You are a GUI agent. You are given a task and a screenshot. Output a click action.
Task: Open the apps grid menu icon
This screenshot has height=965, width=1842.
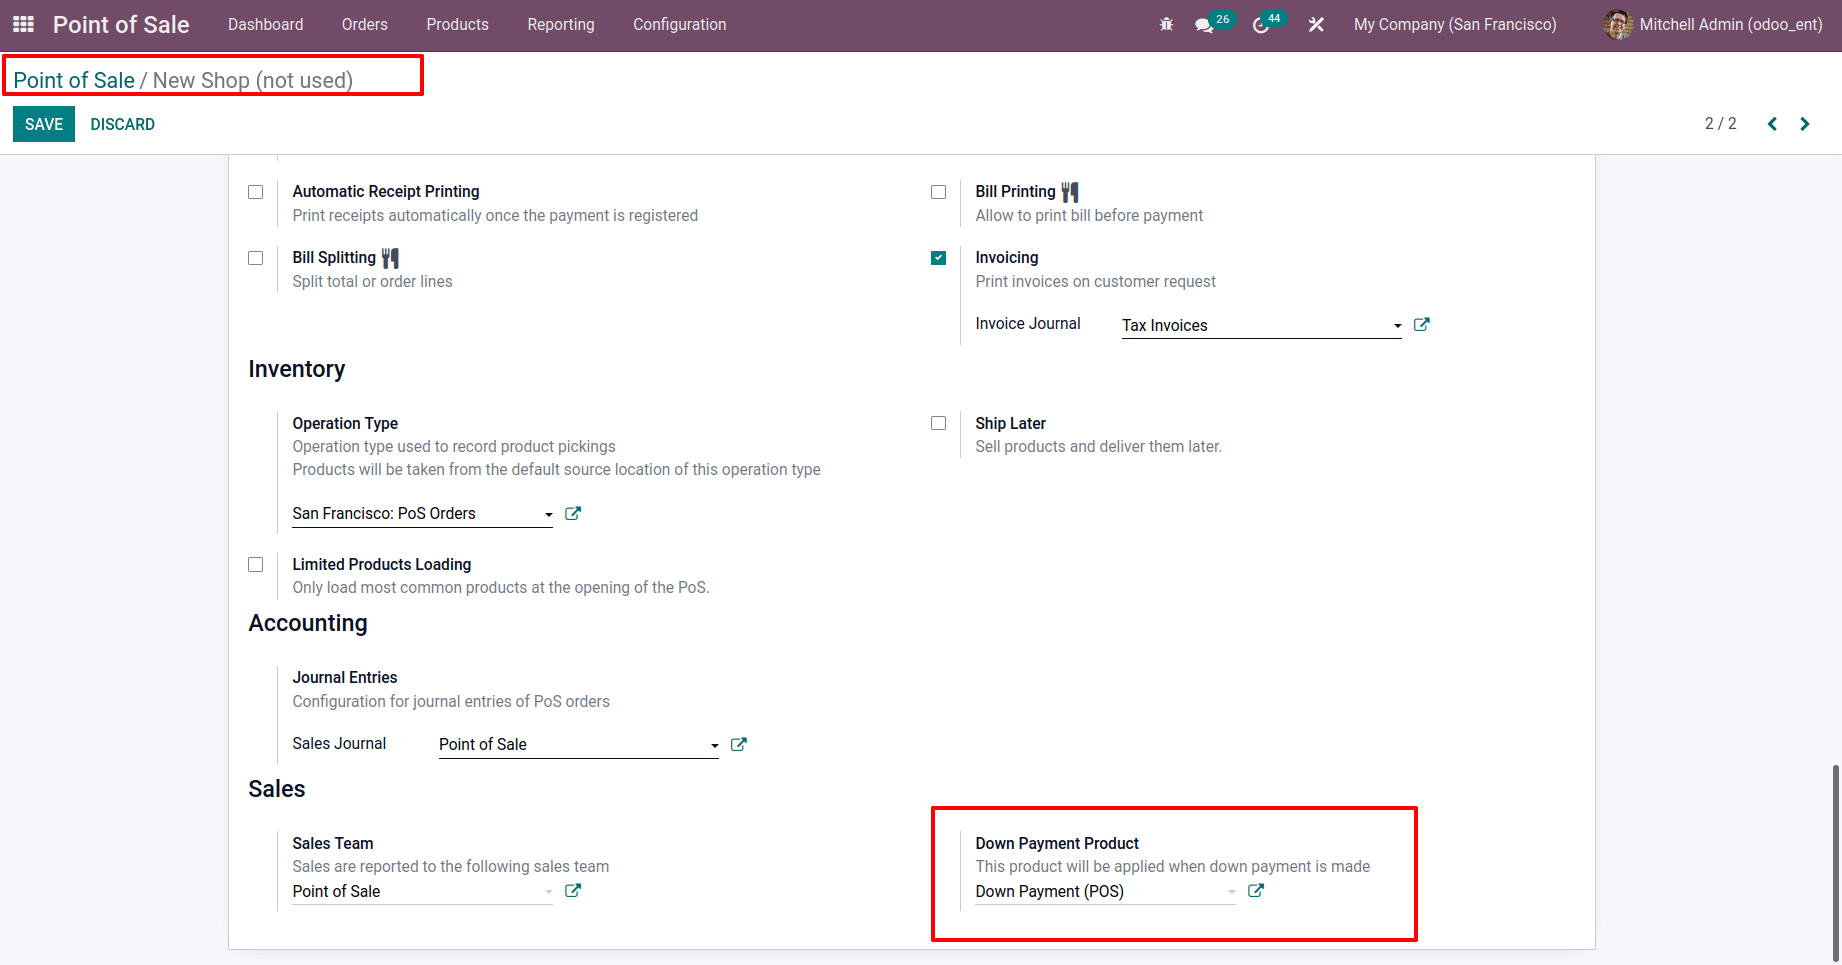tap(23, 24)
